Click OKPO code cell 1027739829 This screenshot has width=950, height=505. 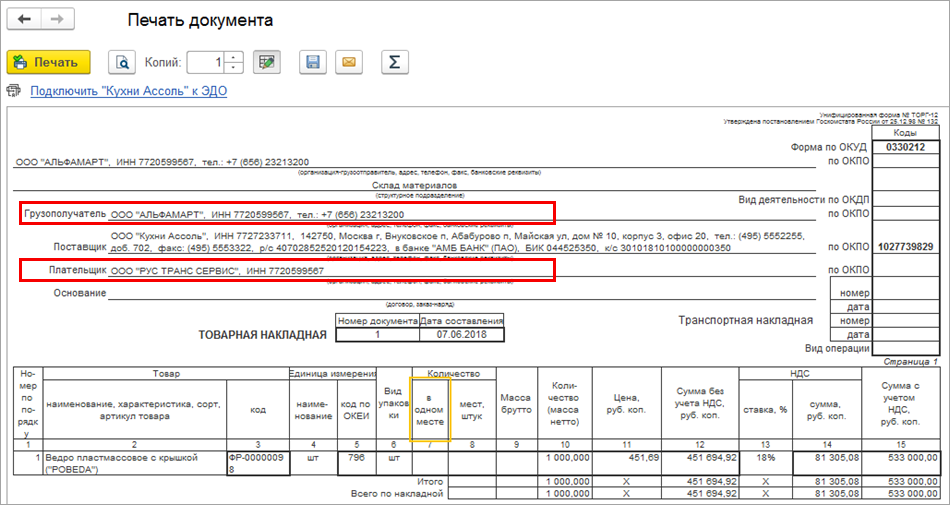905,247
